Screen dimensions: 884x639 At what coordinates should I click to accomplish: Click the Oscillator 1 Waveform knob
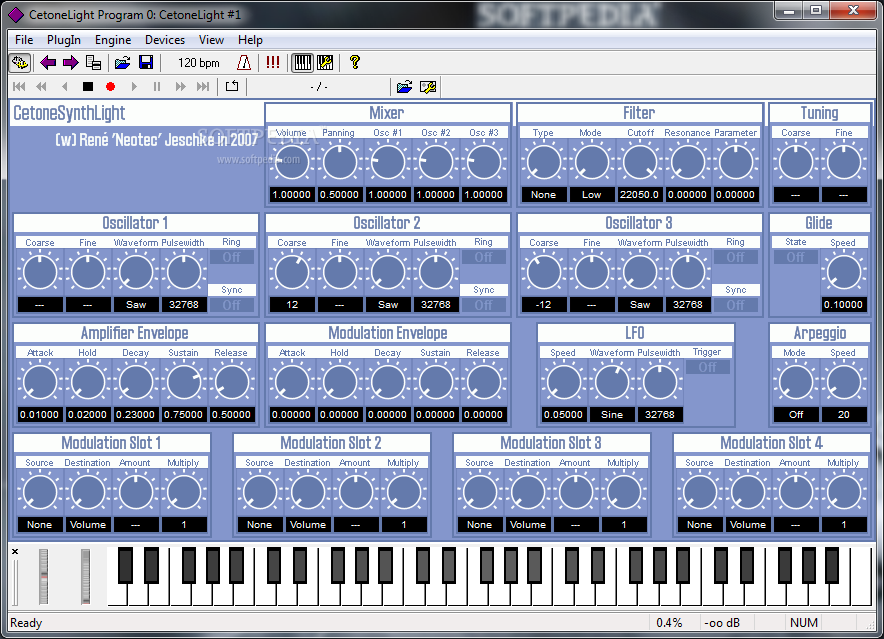coord(136,272)
